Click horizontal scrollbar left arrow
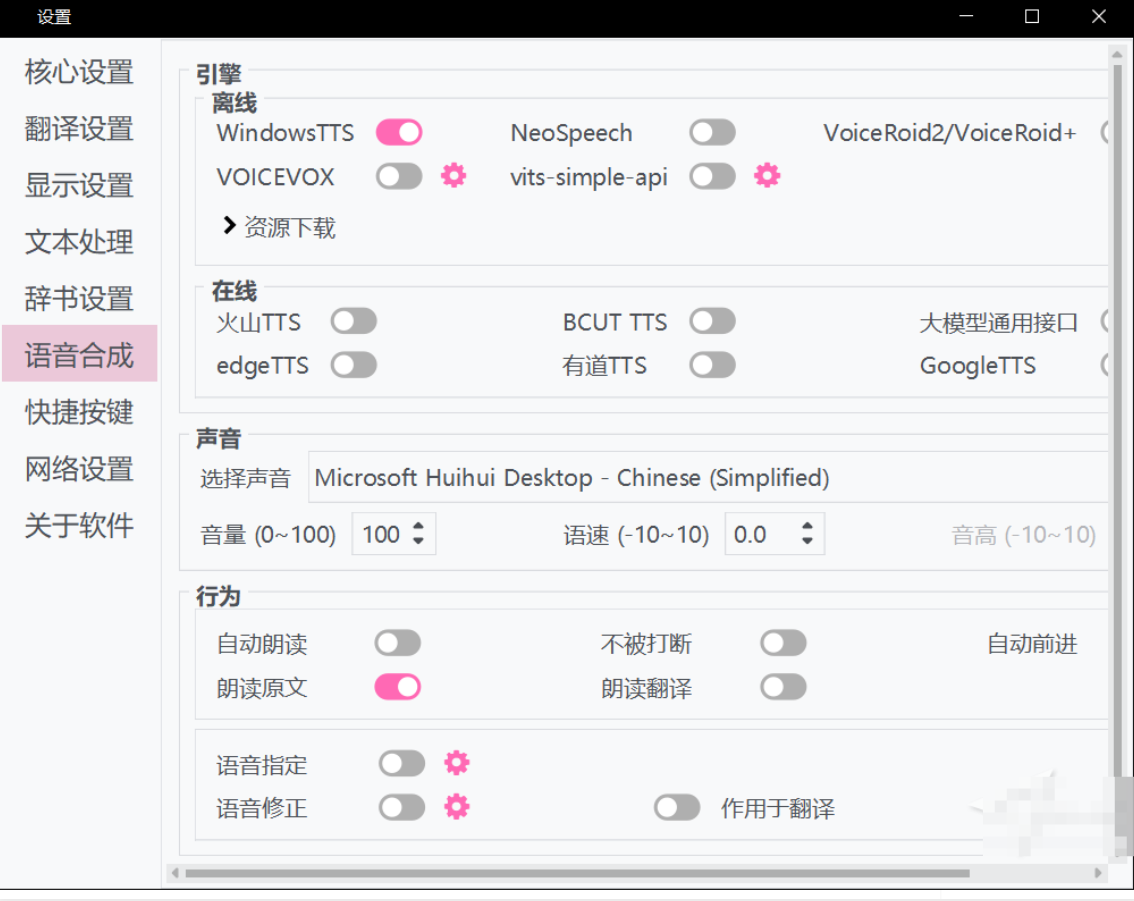The width and height of the screenshot is (1134, 901). pyautogui.click(x=174, y=873)
